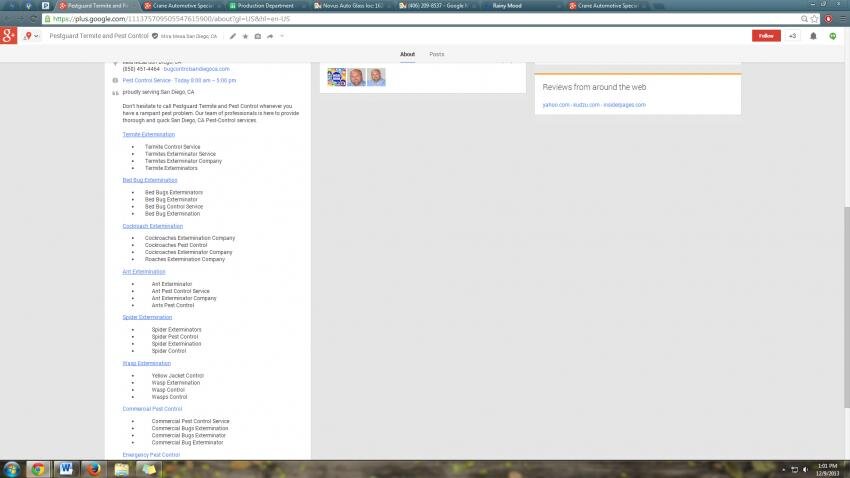Open the pinned P browser tab
The width and height of the screenshot is (850, 478).
click(46, 5)
